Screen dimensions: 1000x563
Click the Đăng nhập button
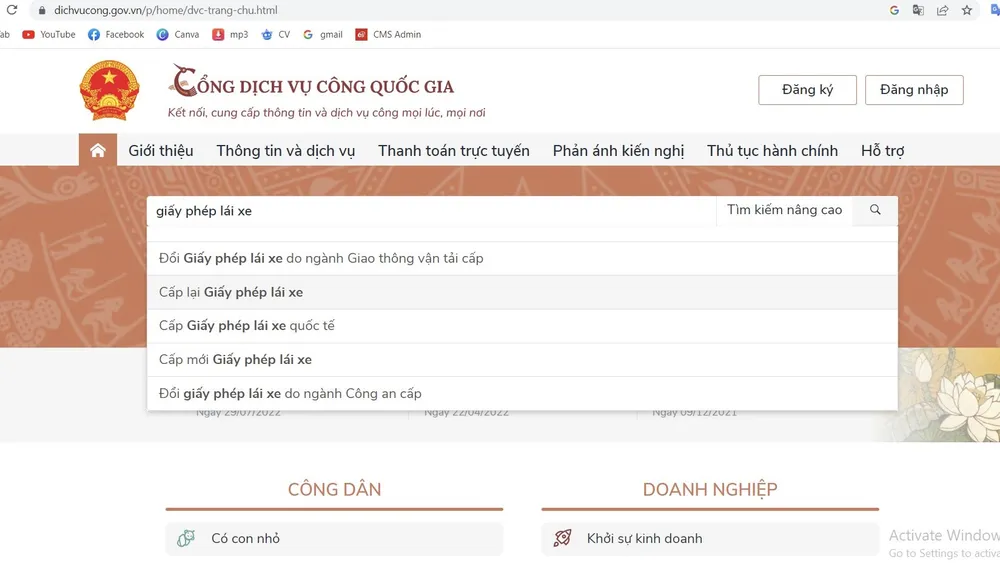914,90
